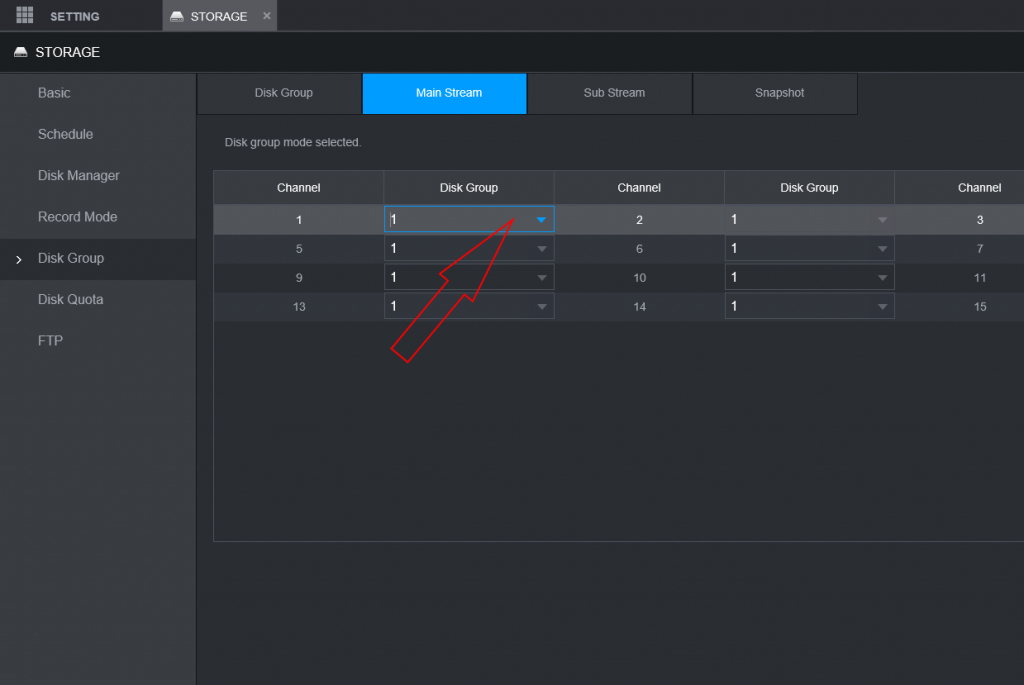Click the grid icon beside SETTING
1024x685 pixels.
pos(25,16)
